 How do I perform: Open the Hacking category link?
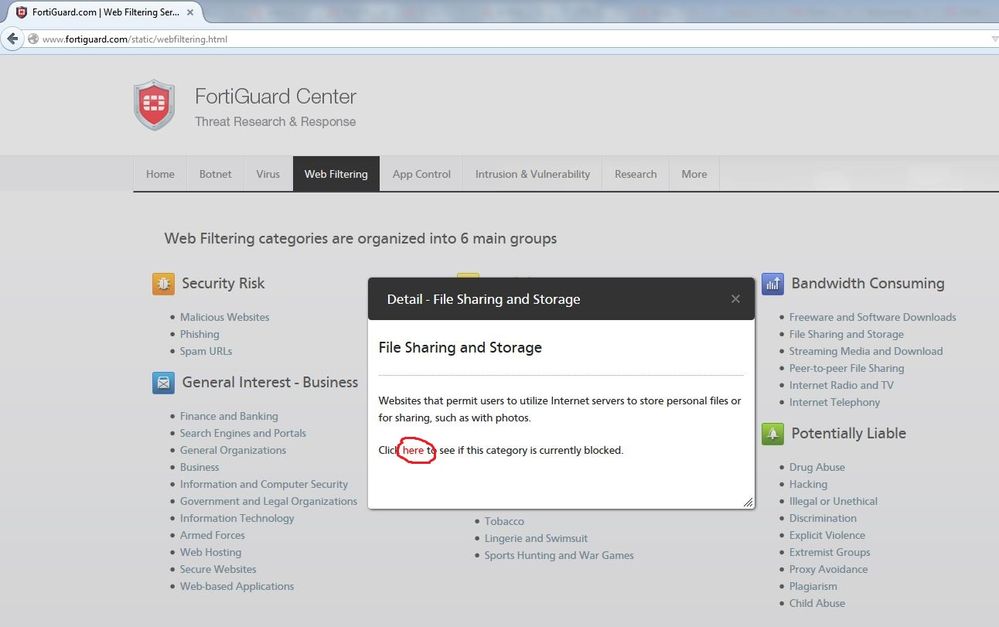coord(808,484)
